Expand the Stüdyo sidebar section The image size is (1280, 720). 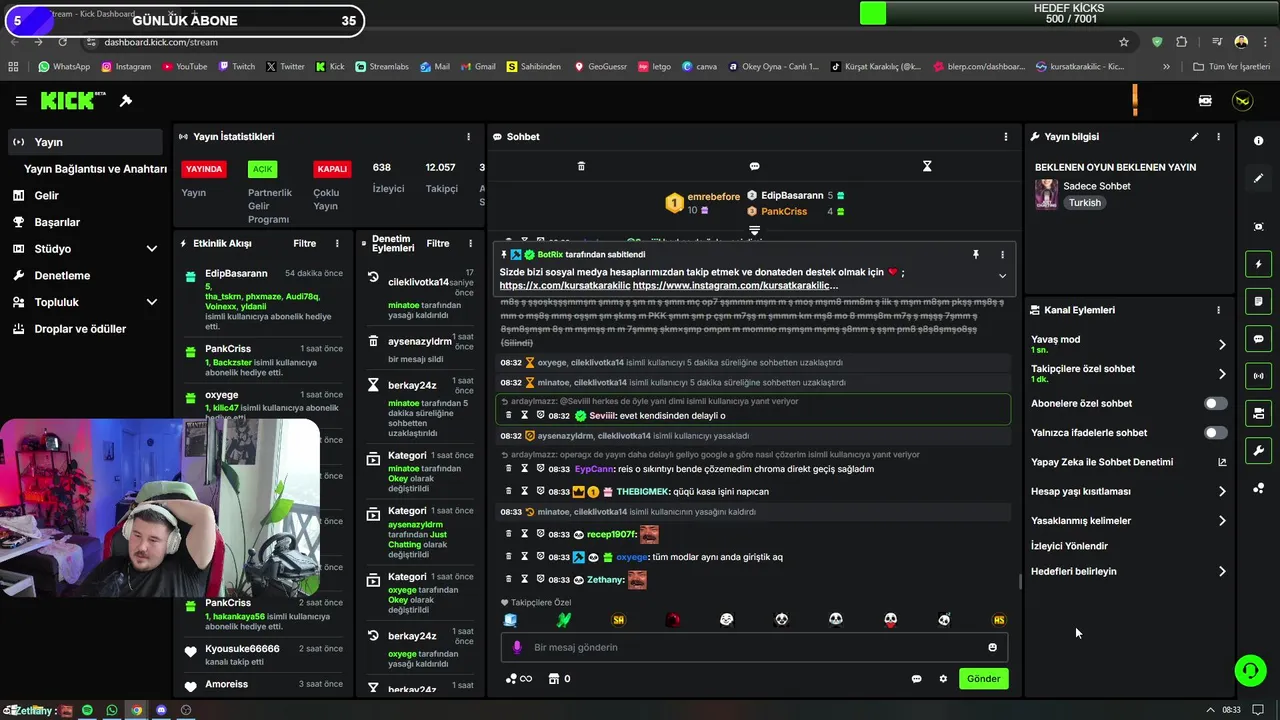(x=152, y=249)
